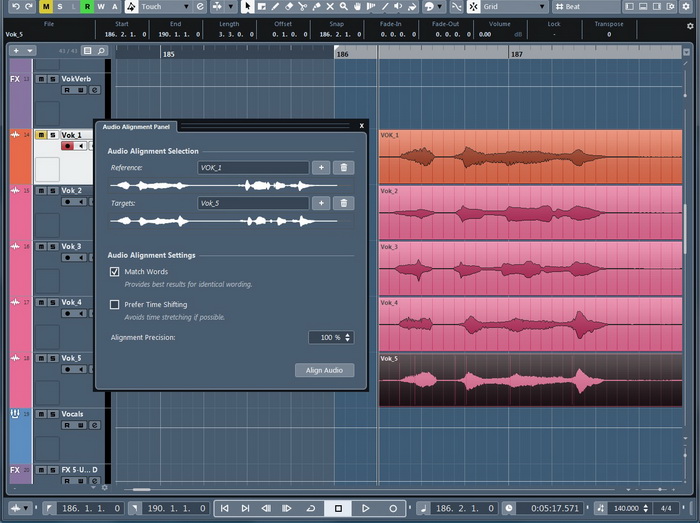Select the Vok_4 audio event
Viewport: 700px width, 523px height.
530,324
